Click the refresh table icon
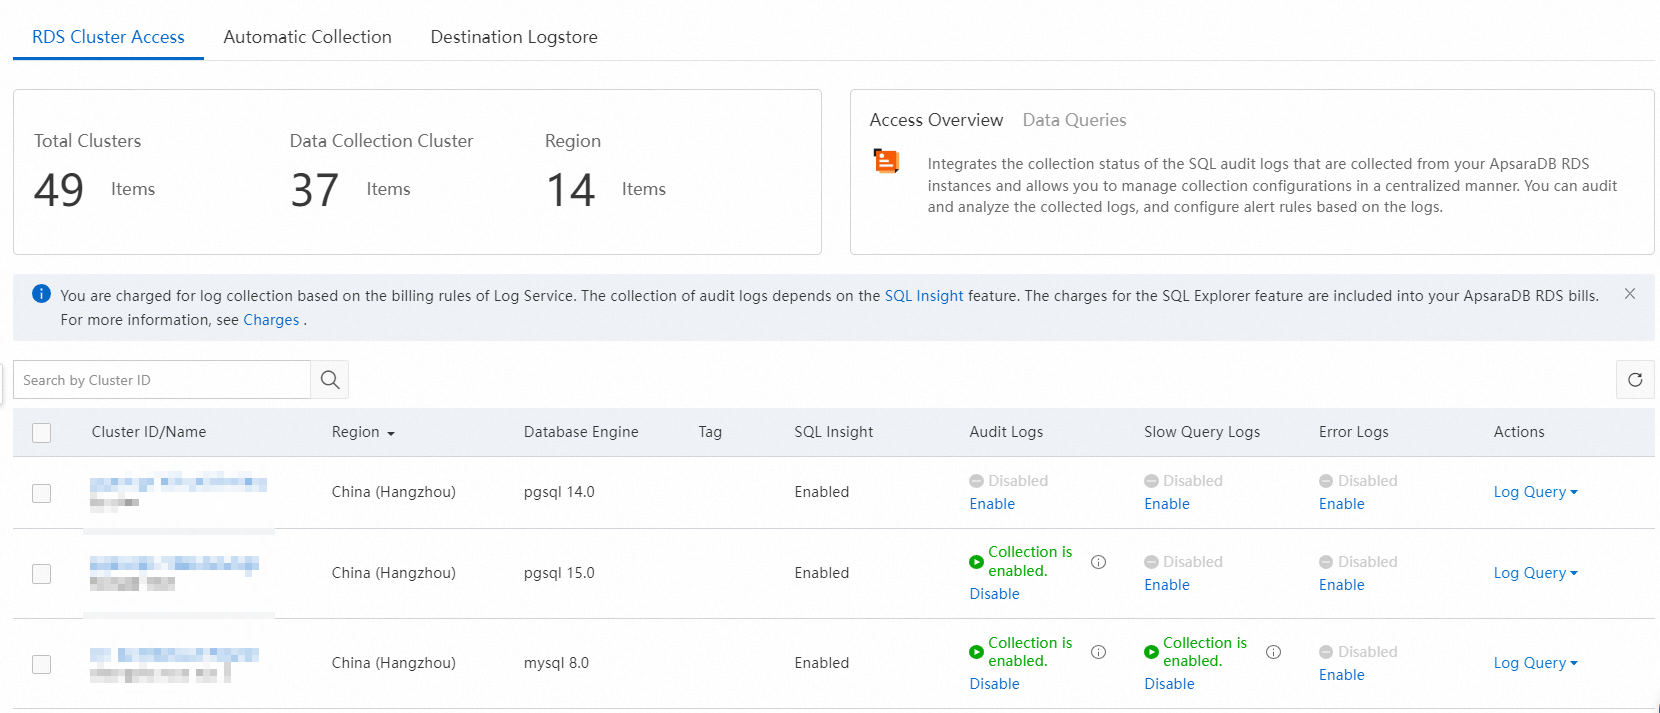 [x=1635, y=380]
